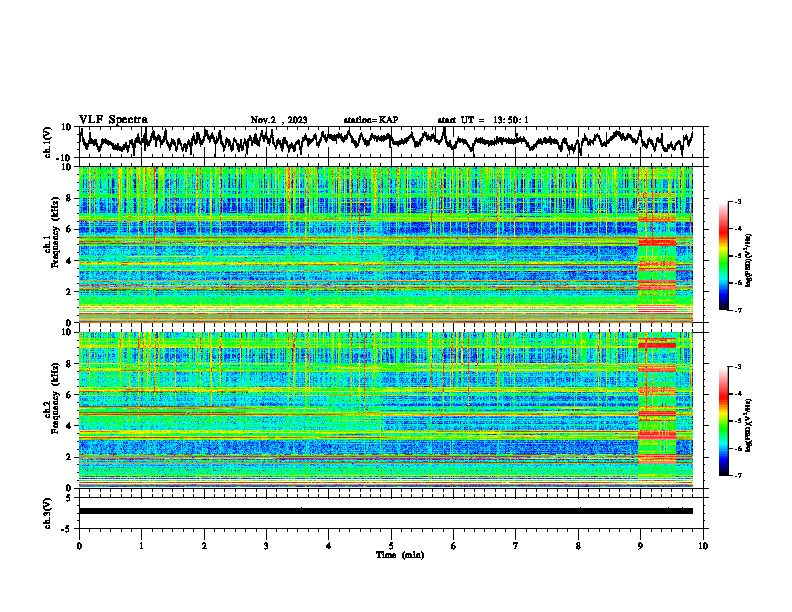Click tick label 1 on the Time axis
The image size is (792, 612).
tap(141, 546)
